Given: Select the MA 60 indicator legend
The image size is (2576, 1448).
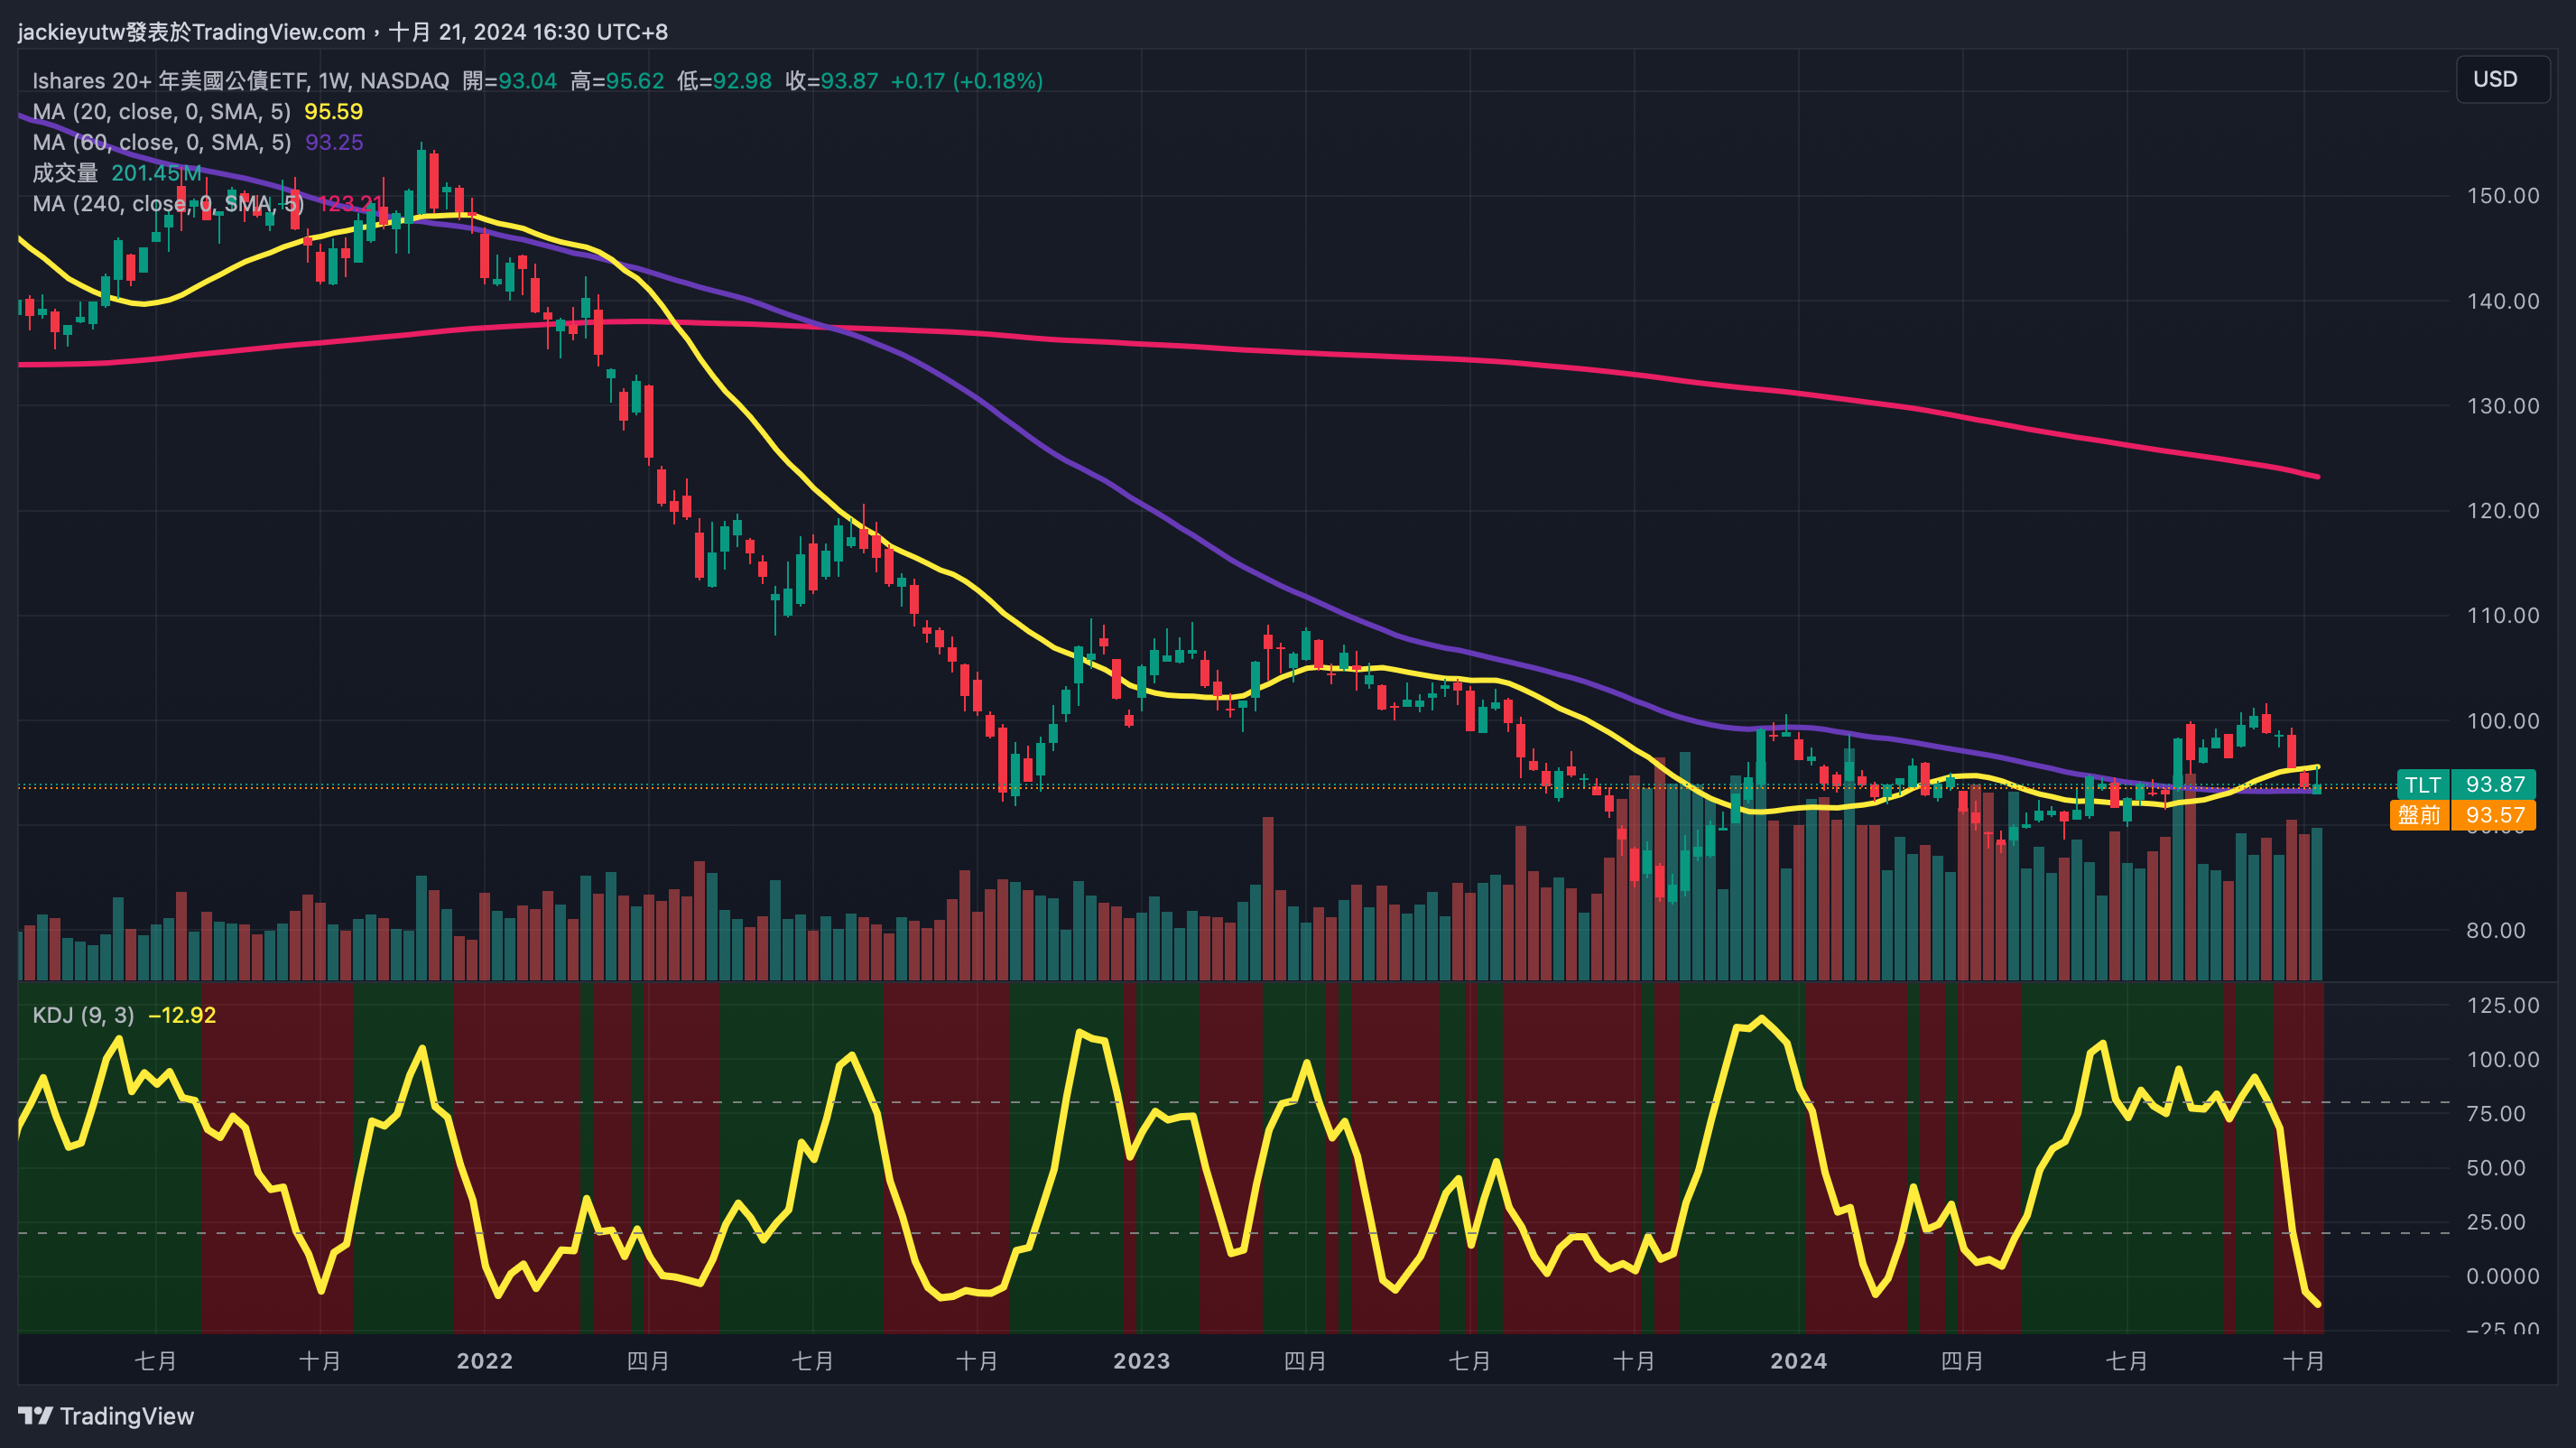Looking at the screenshot, I should (161, 142).
